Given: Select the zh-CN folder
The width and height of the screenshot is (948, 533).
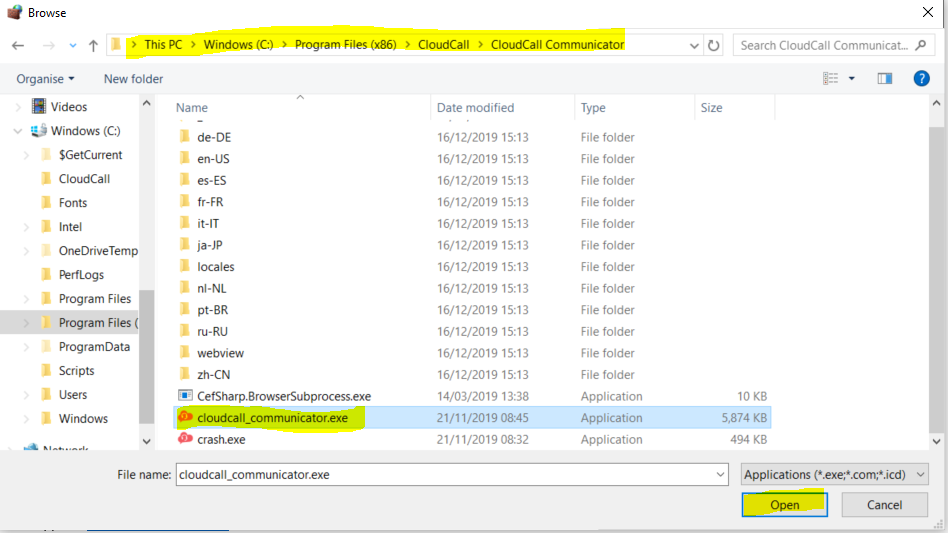Looking at the screenshot, I should [213, 375].
